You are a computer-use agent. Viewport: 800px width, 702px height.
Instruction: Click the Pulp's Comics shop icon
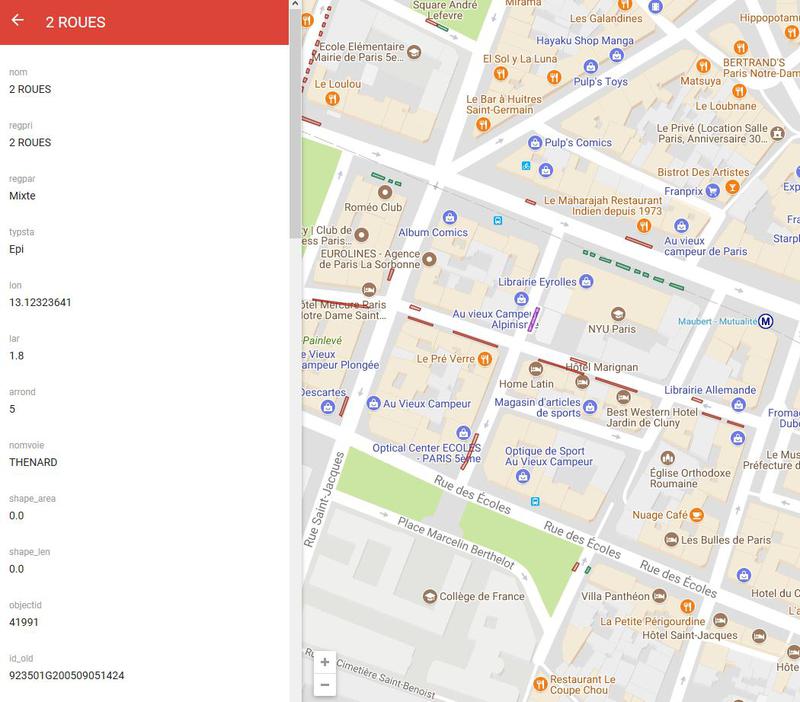[534, 143]
